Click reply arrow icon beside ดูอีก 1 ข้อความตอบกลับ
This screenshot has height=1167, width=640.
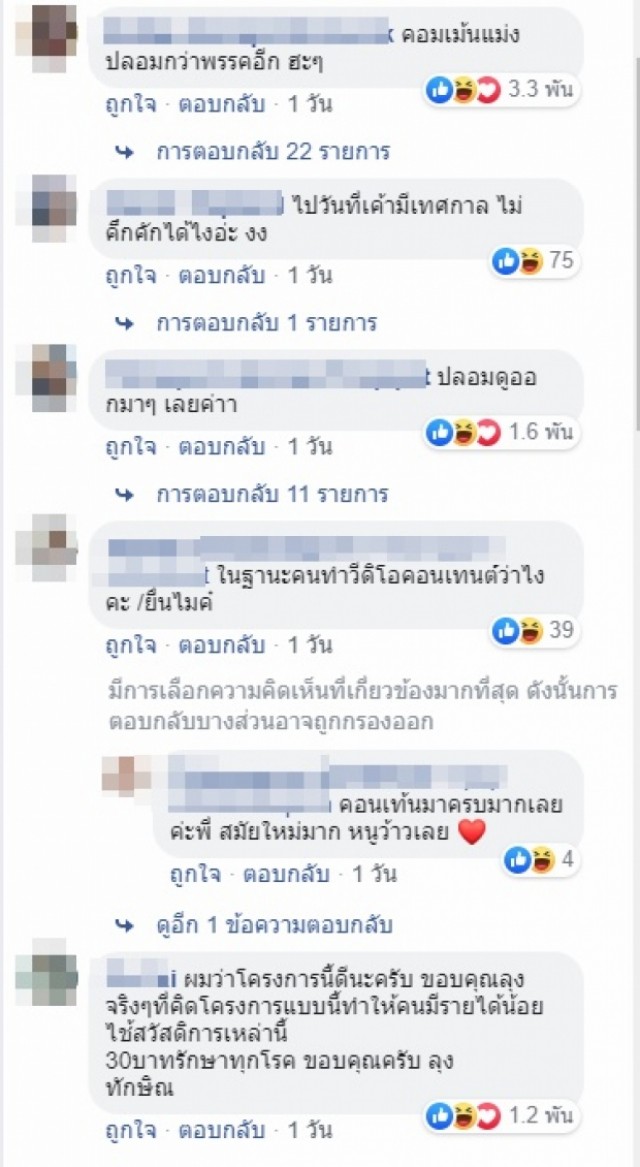click(x=126, y=925)
